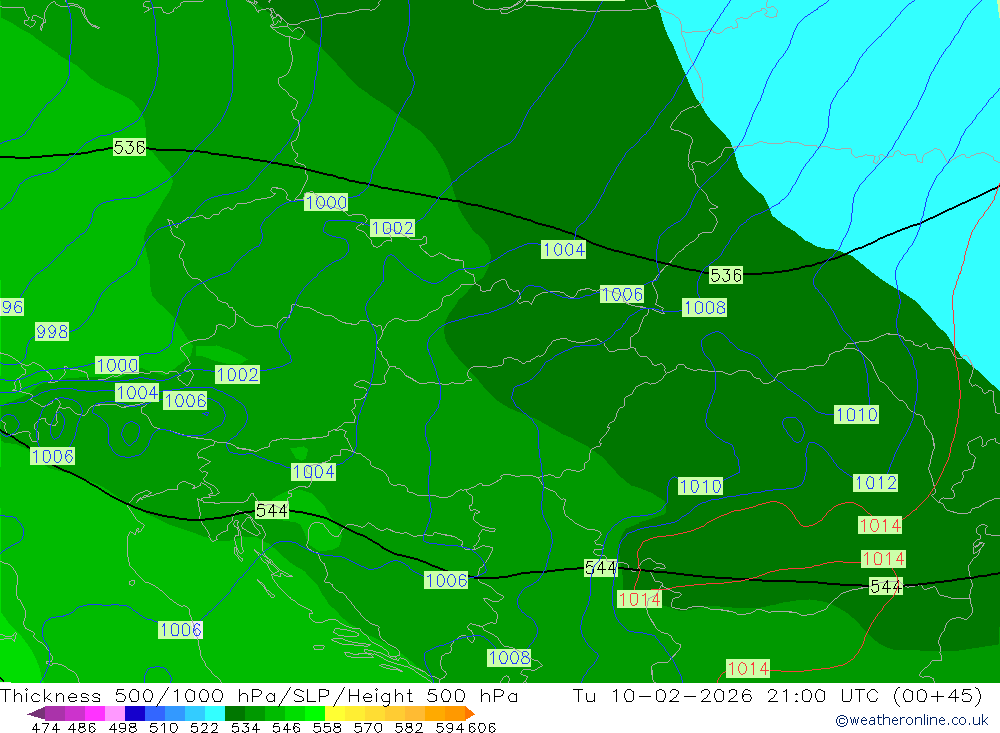Click the 998 isobar label

(x=52, y=332)
